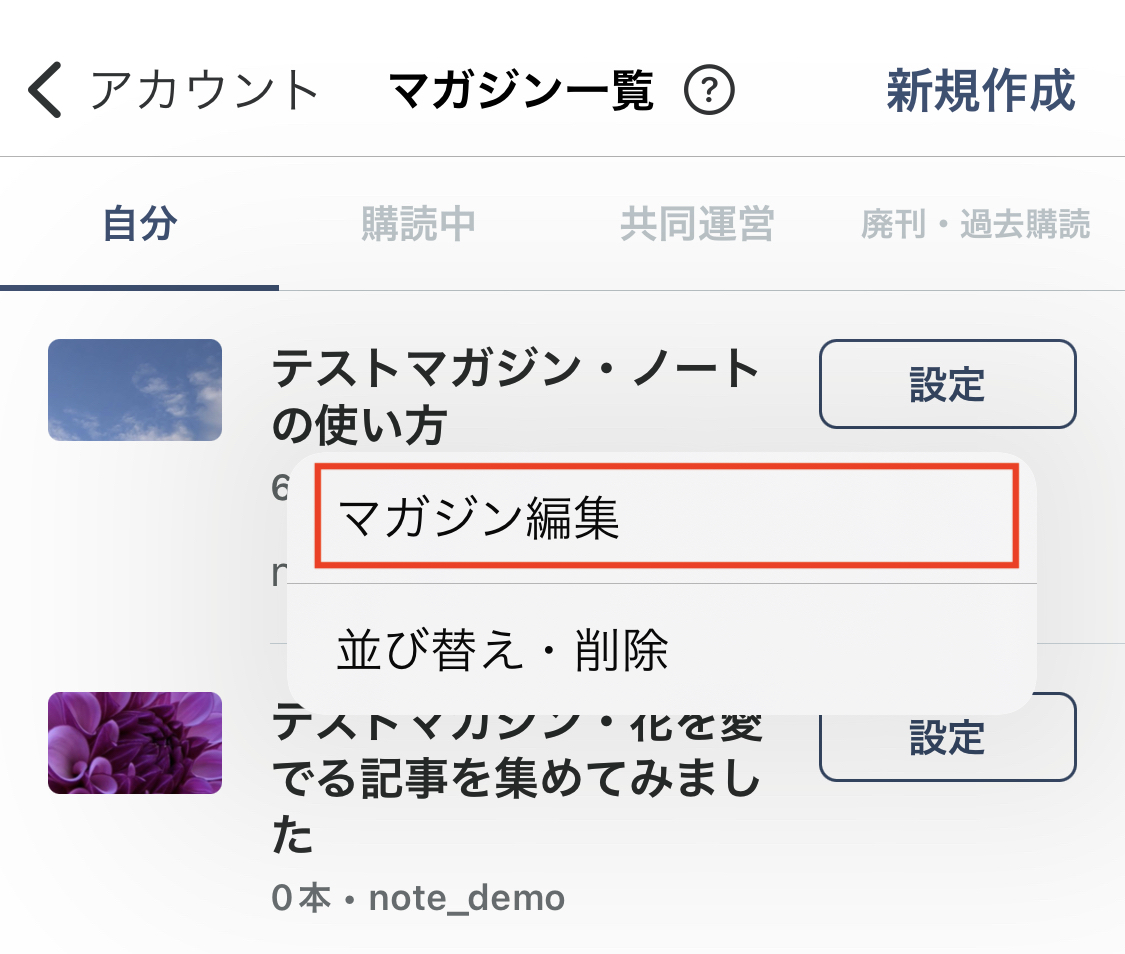Viewport: 1125px width, 954px height.
Task: Open the help question mark icon
Action: click(709, 90)
